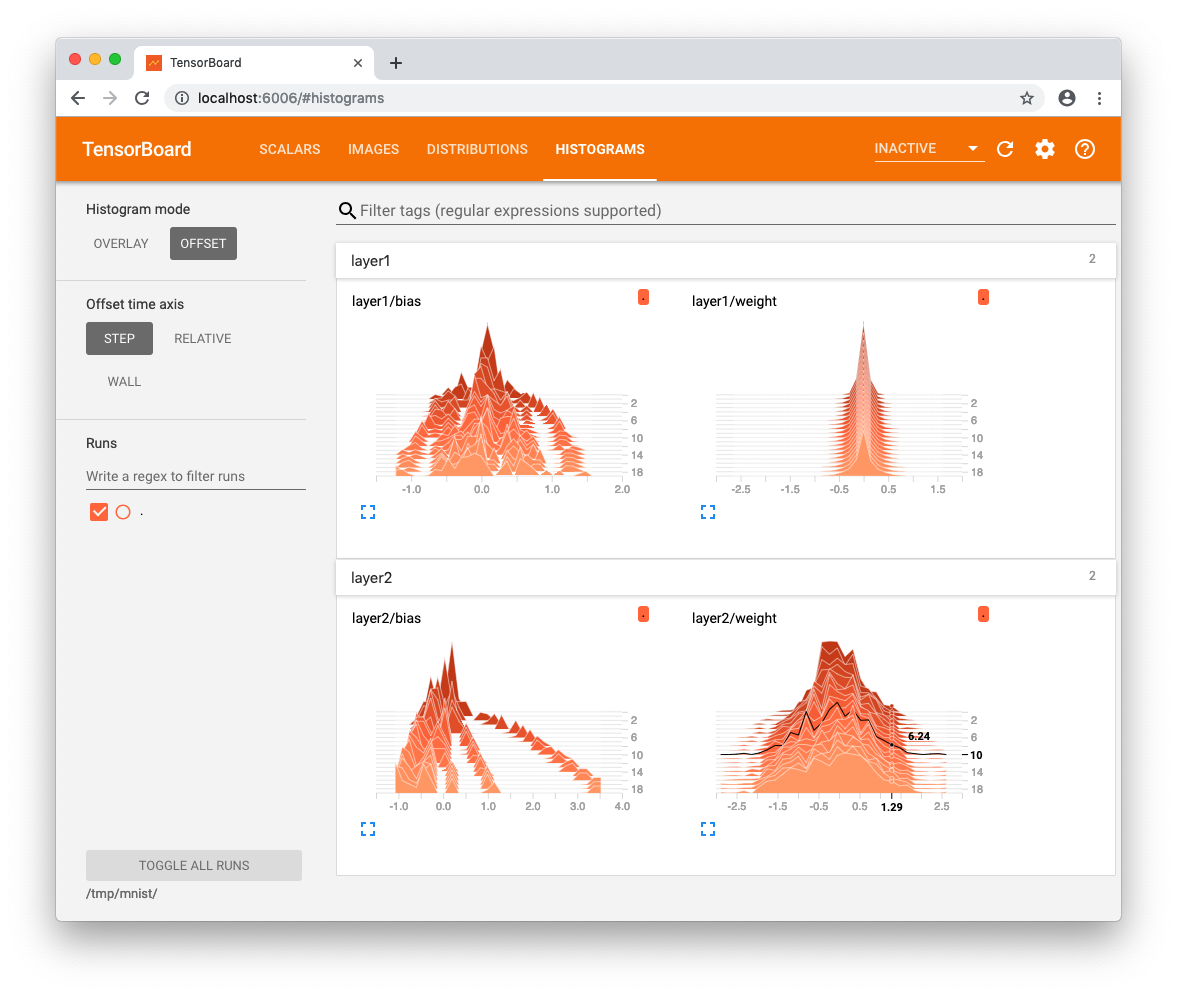This screenshot has height=995, width=1177.
Task: Click the /tmp/mnist/ log directory text
Action: coord(122,893)
